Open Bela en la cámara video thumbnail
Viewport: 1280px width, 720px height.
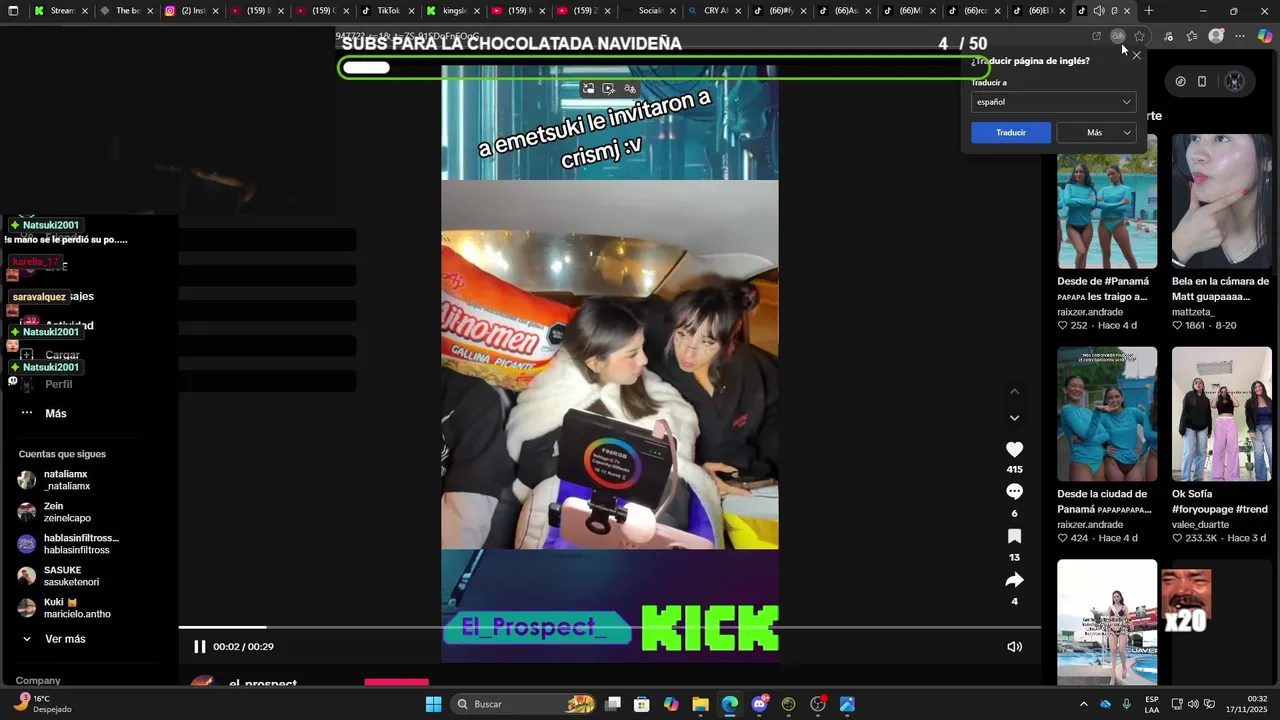[1222, 202]
